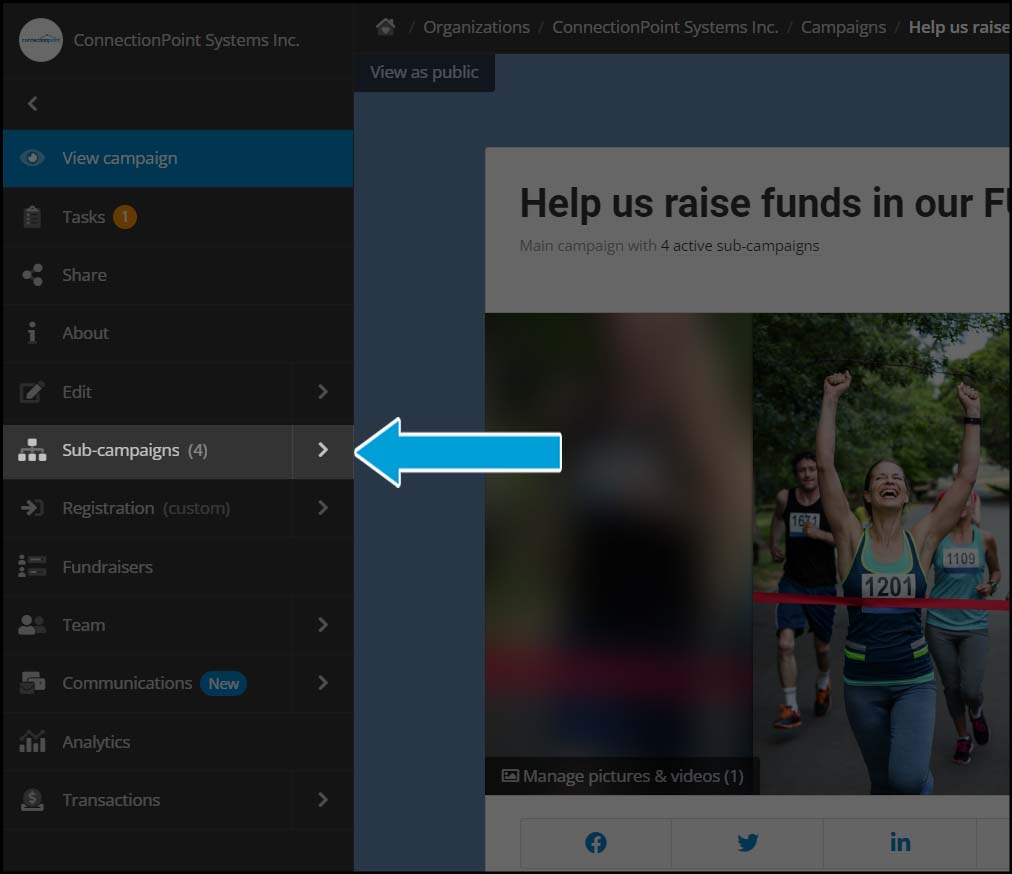Viewport: 1012px width, 874px height.
Task: Expand the Registration submenu arrow
Action: [322, 508]
